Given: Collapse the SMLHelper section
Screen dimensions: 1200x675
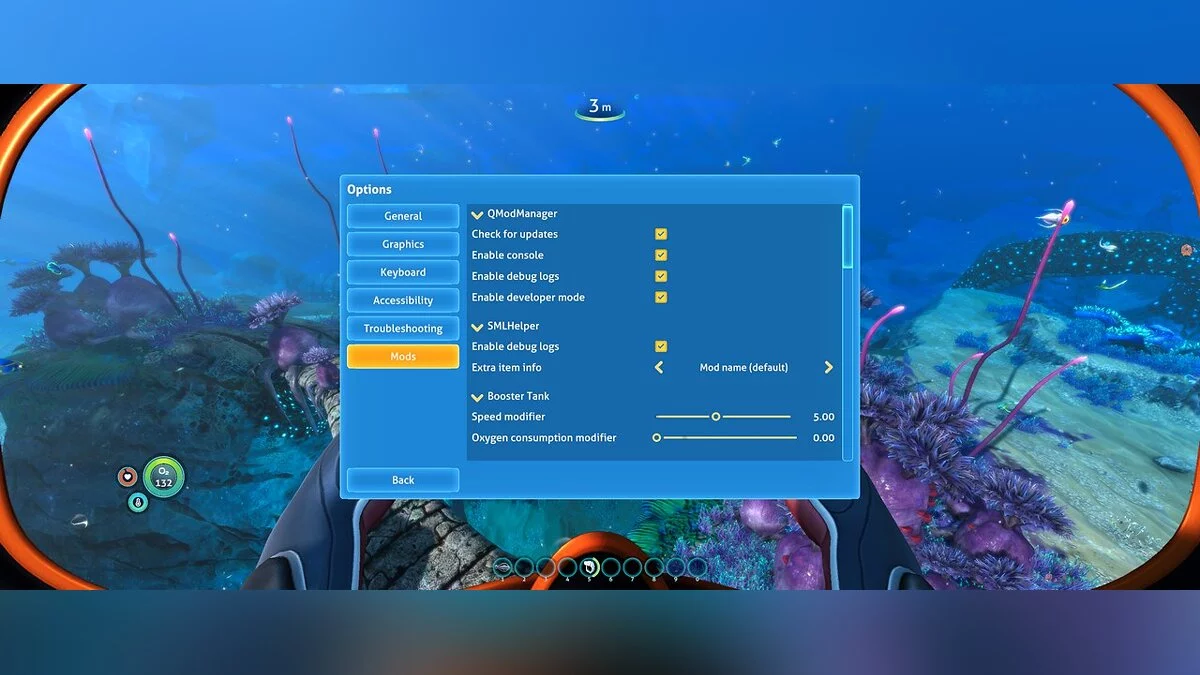Looking at the screenshot, I should 478,325.
